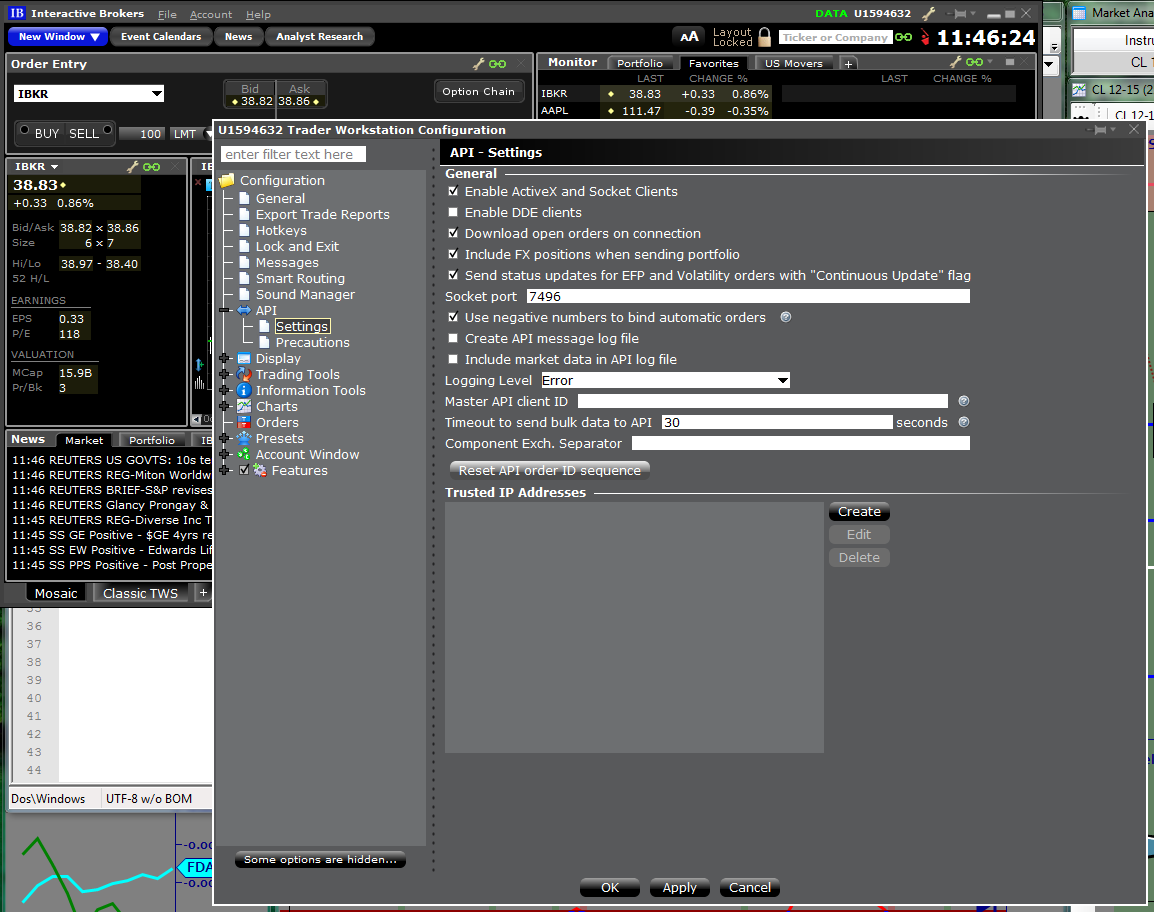Click Order Entry green chain link icon

click(498, 64)
